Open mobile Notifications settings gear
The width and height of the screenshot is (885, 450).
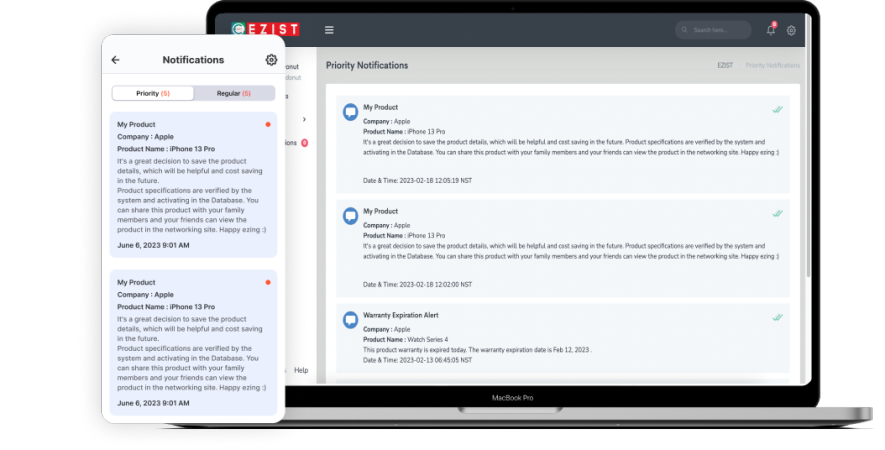click(x=271, y=60)
